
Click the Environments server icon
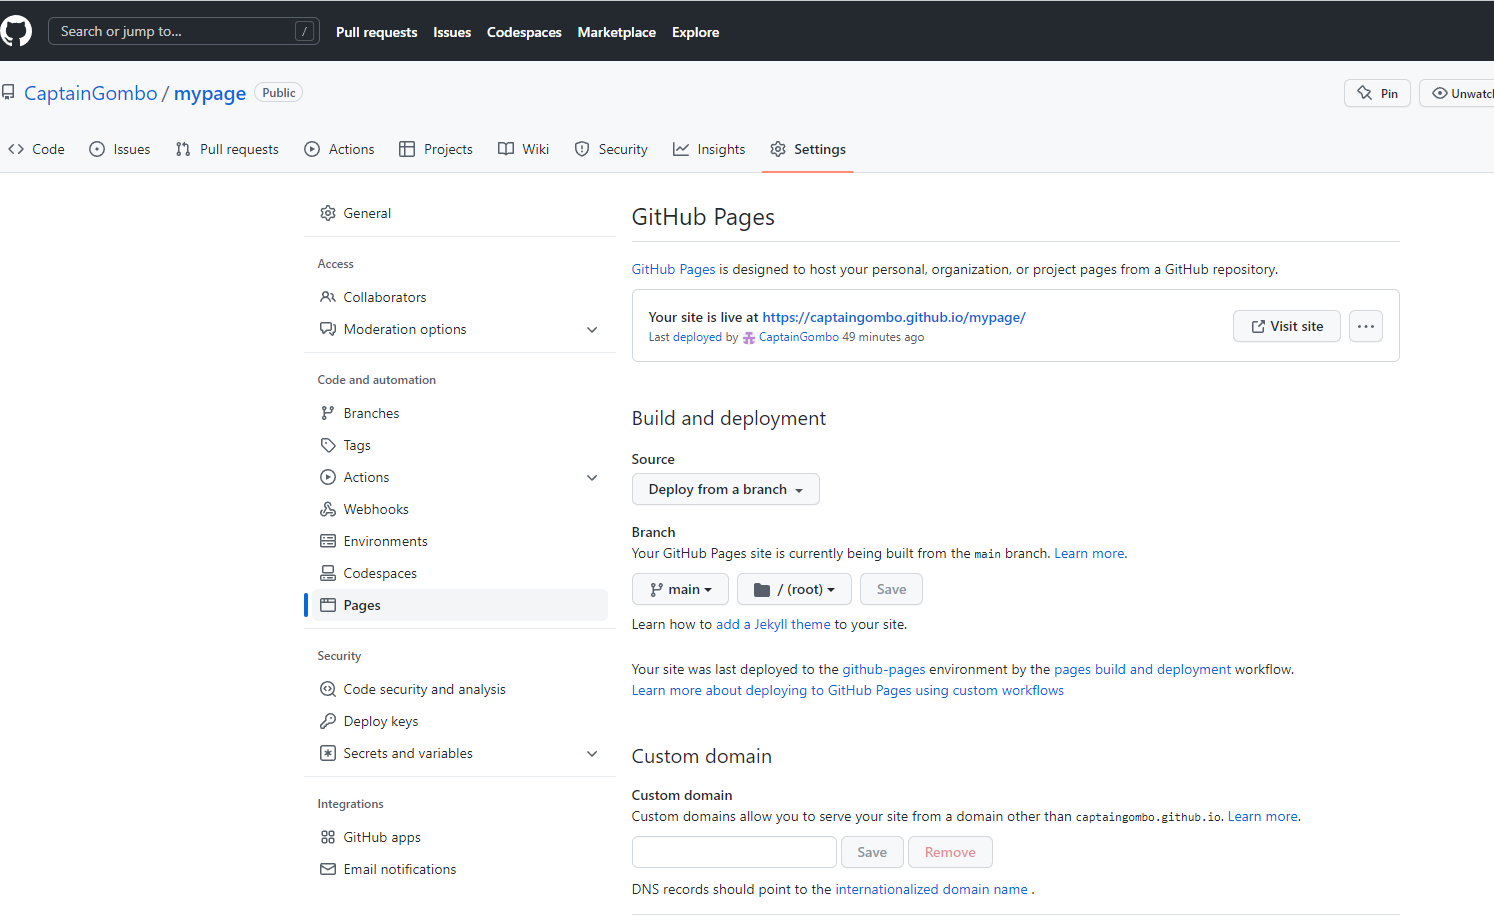[328, 541]
